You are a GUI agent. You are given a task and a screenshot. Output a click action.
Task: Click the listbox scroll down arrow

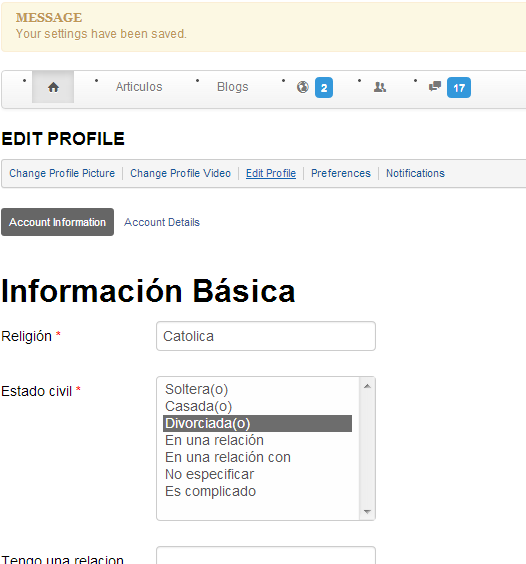tap(367, 511)
